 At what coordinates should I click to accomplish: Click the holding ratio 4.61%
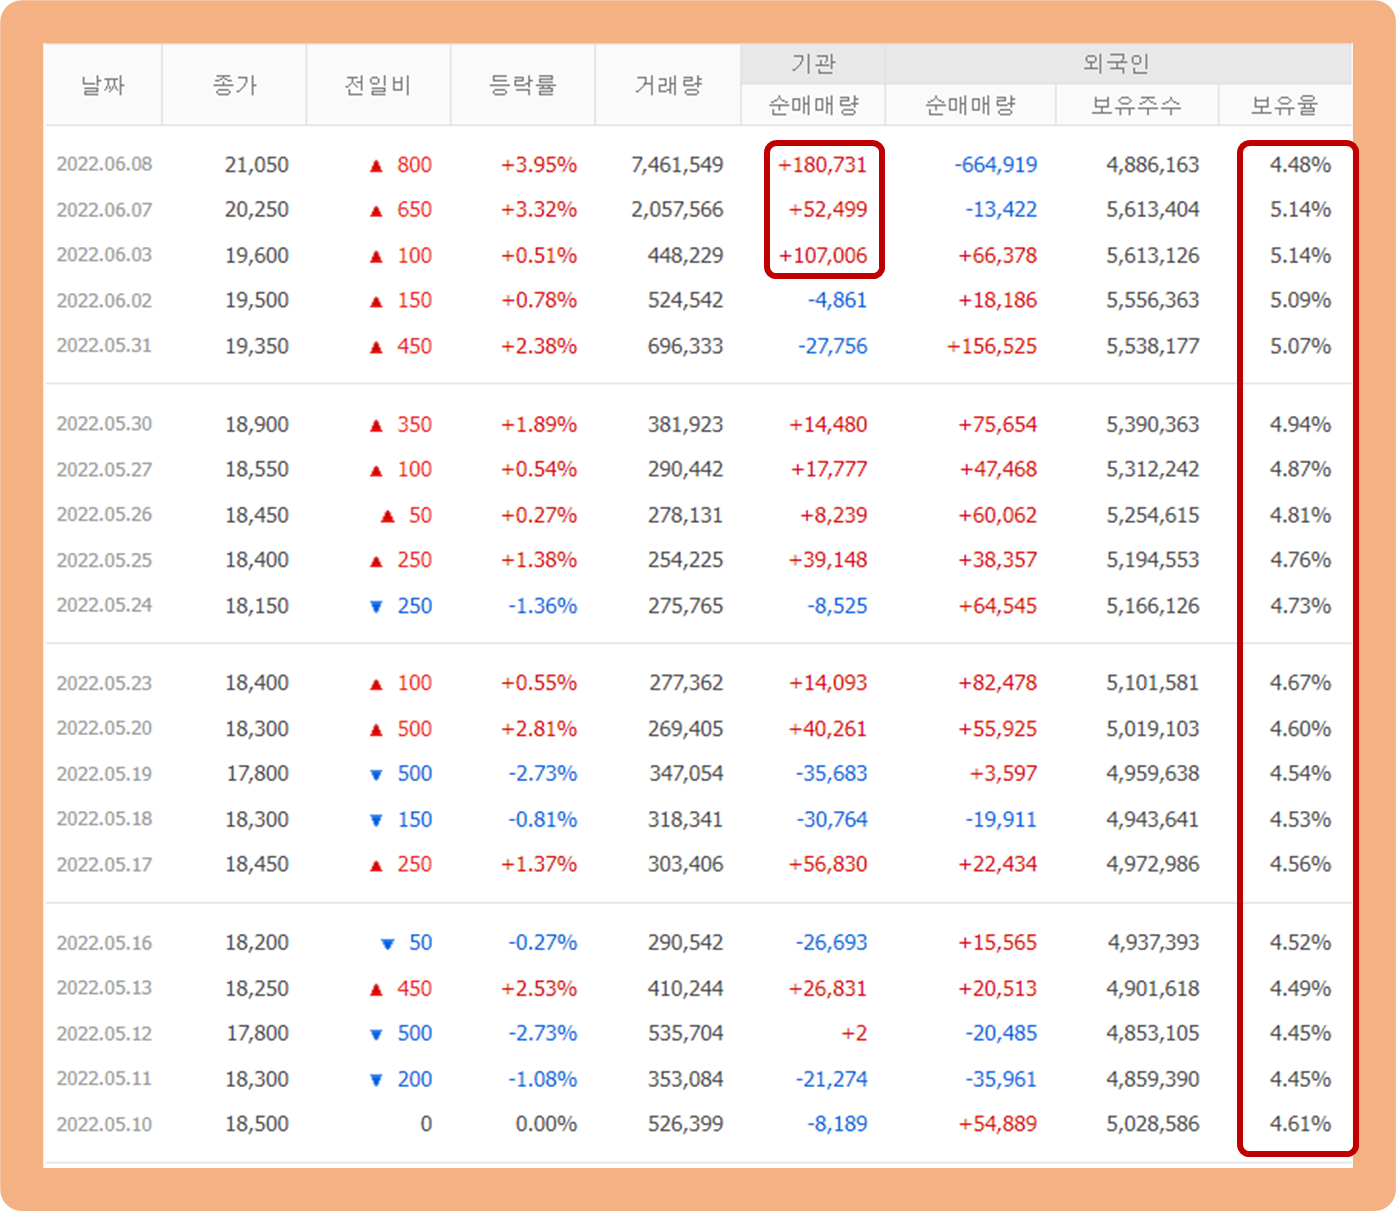(1300, 1124)
